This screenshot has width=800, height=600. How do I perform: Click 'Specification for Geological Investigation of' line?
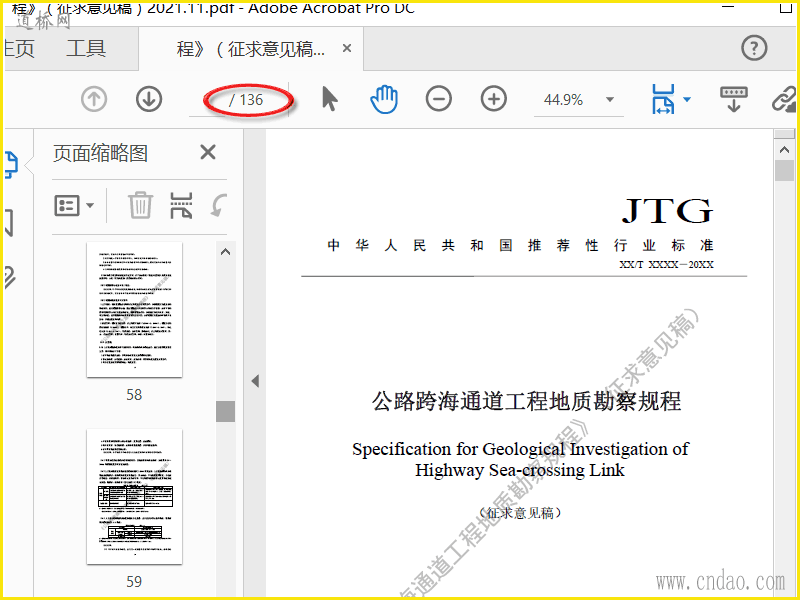click(x=520, y=449)
